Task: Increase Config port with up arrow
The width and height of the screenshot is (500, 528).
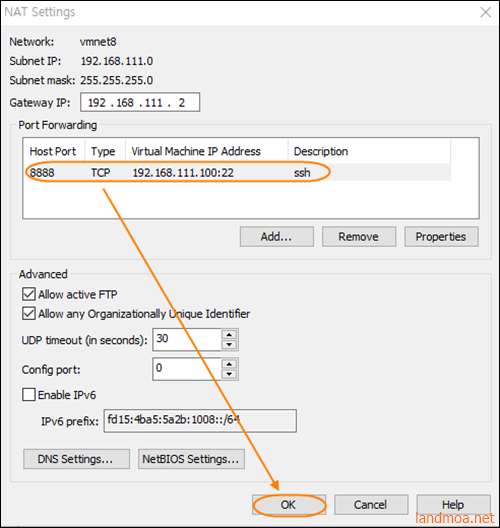Action: [229, 364]
